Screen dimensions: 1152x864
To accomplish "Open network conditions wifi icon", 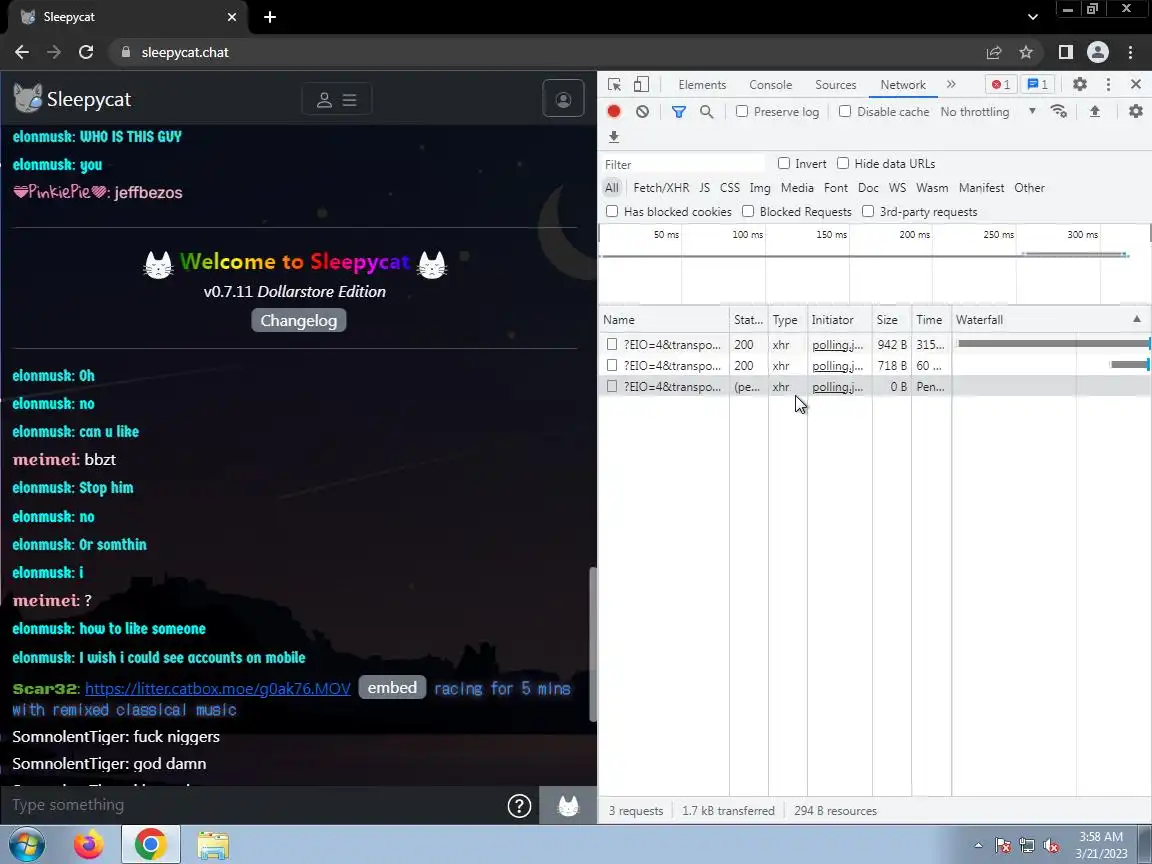I will click(x=1059, y=112).
